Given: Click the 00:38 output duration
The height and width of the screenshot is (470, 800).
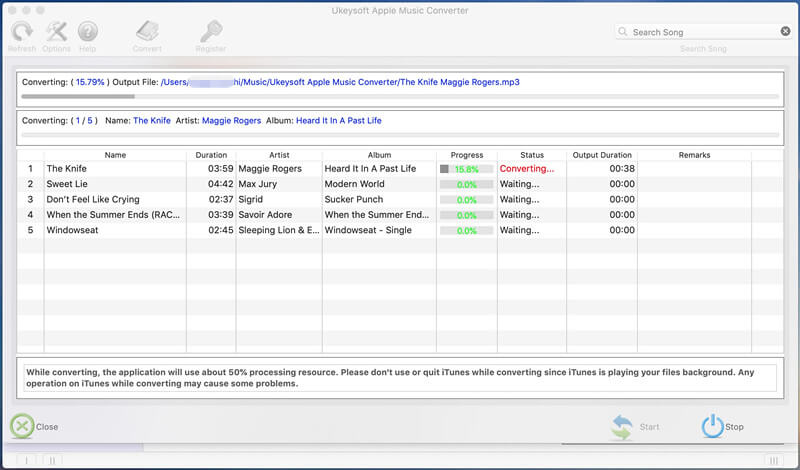Looking at the screenshot, I should pyautogui.click(x=622, y=169).
